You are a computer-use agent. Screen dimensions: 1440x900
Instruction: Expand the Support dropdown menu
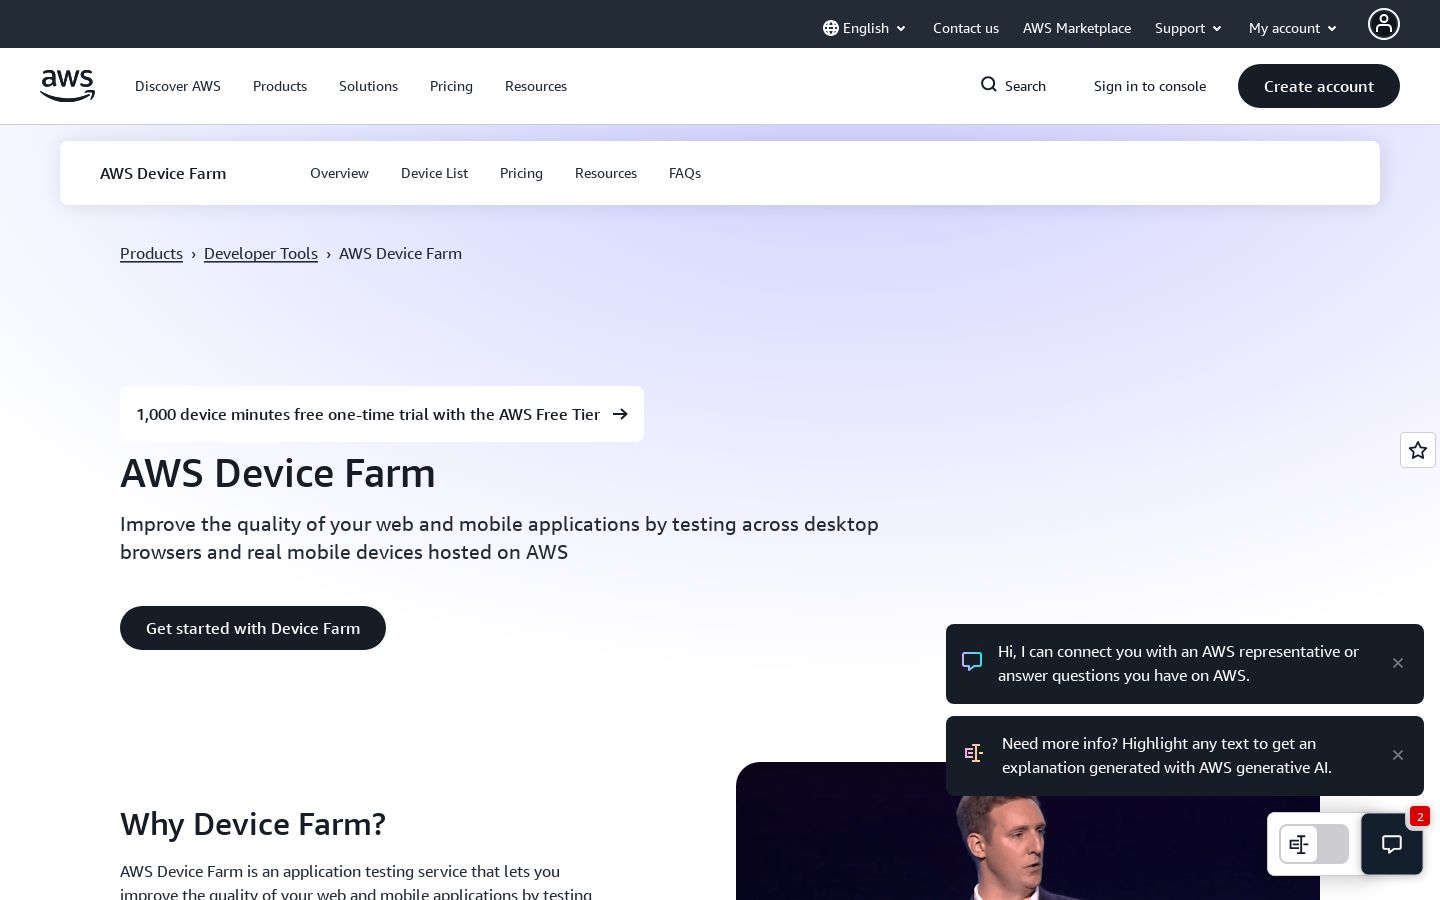tap(1188, 28)
